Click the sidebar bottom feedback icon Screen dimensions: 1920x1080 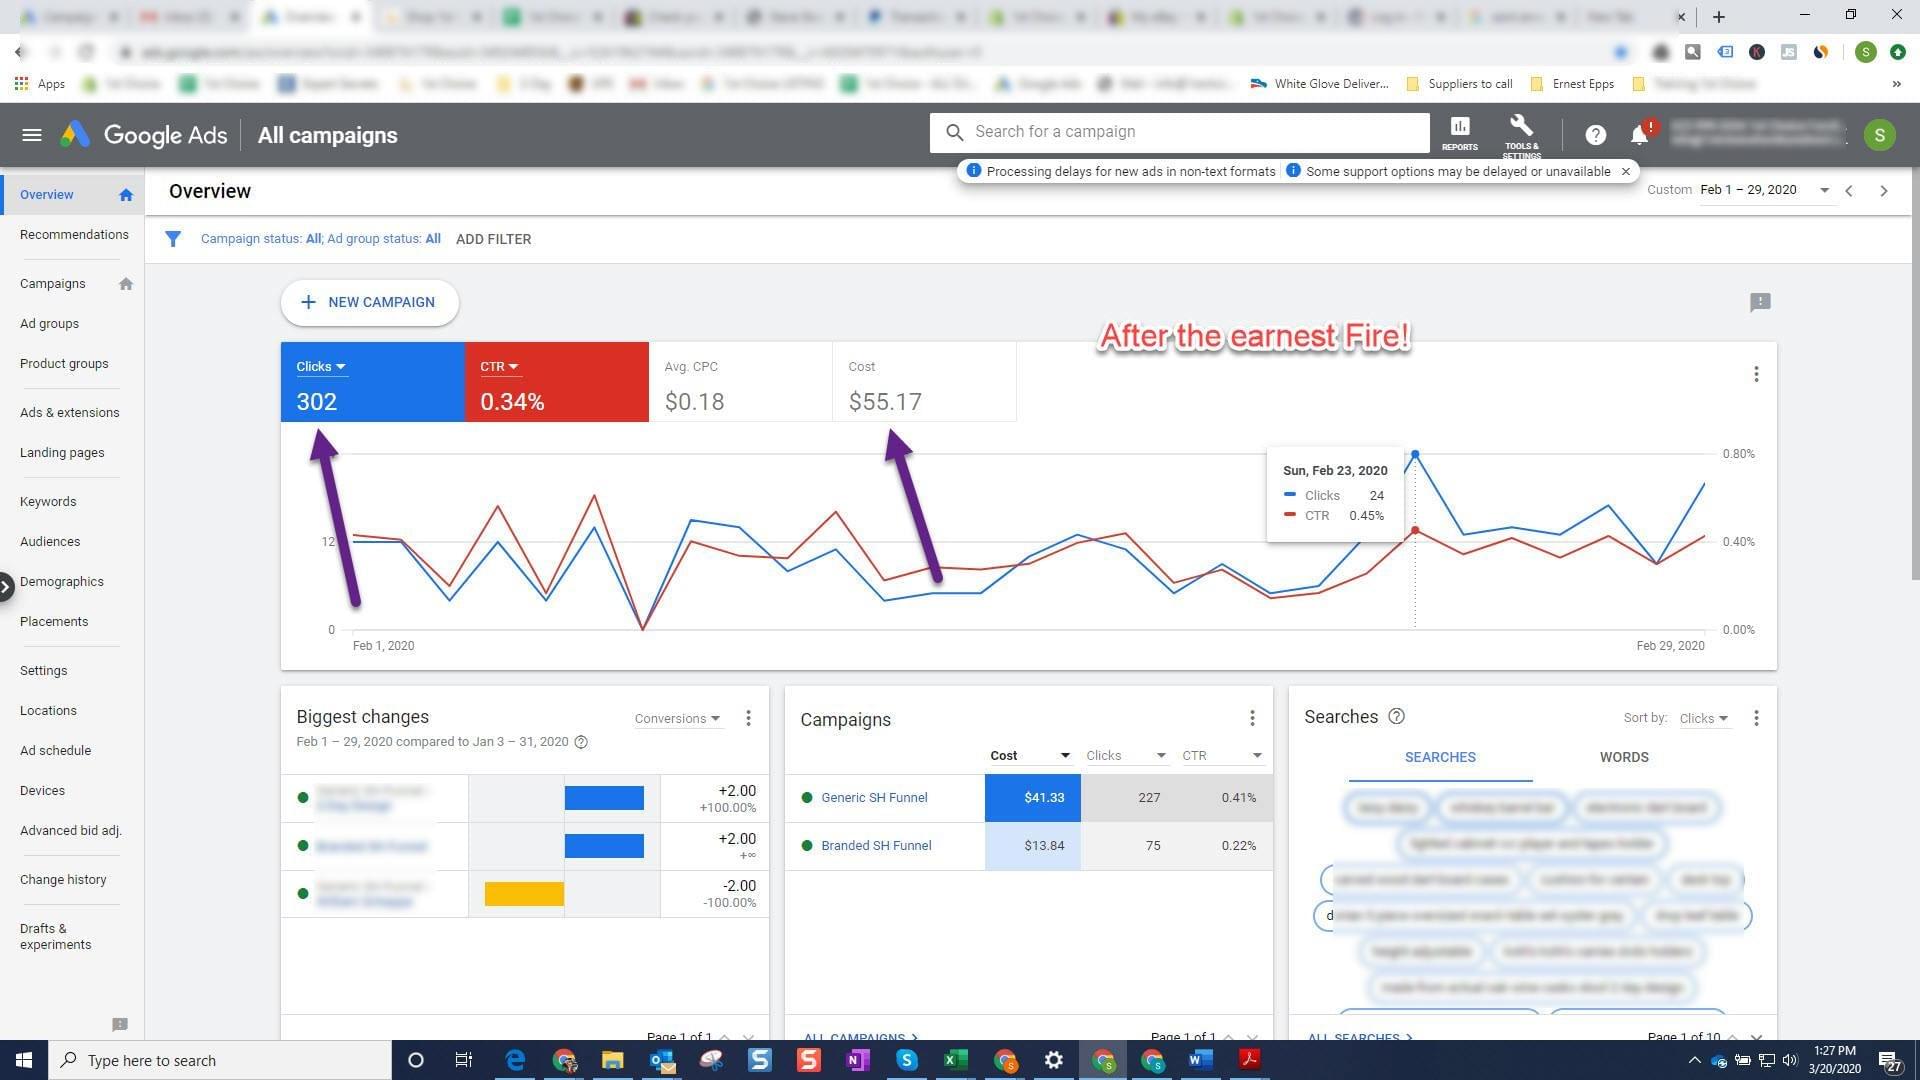tap(120, 1024)
